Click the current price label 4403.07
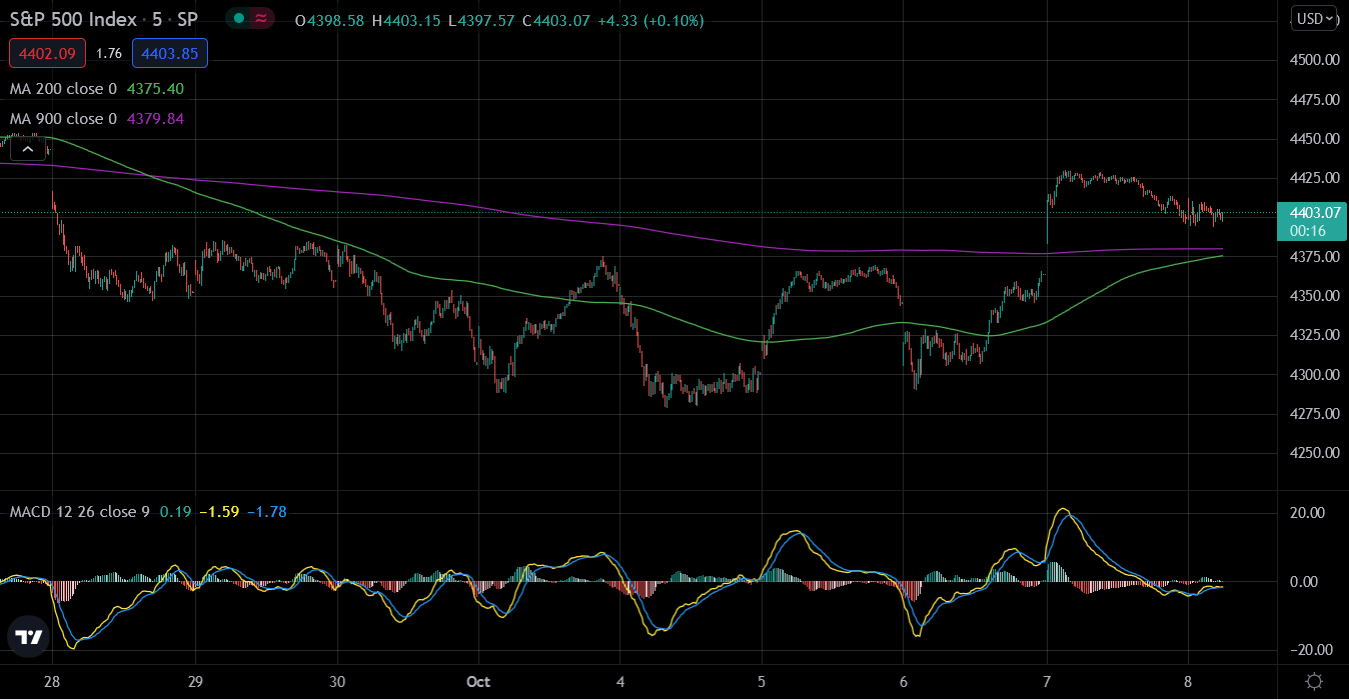Viewport: 1349px width, 700px height. pos(1315,212)
